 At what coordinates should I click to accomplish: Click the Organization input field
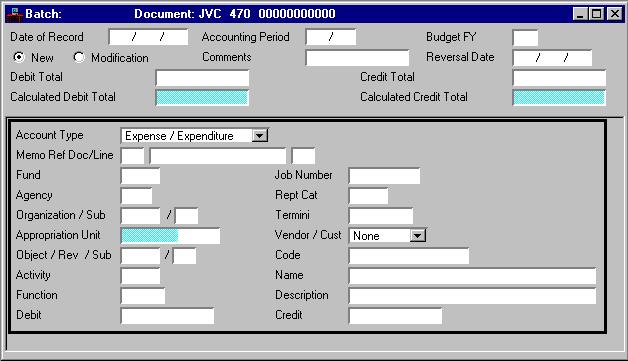pos(140,216)
